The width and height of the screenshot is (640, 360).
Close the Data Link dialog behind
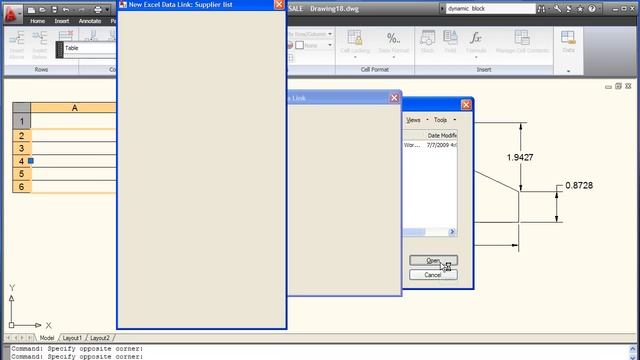pyautogui.click(x=394, y=98)
